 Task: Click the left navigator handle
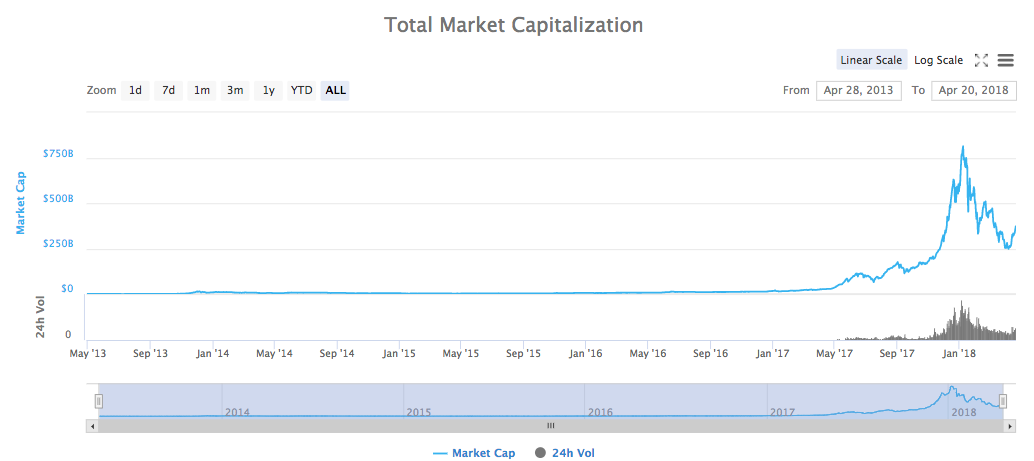tap(99, 401)
